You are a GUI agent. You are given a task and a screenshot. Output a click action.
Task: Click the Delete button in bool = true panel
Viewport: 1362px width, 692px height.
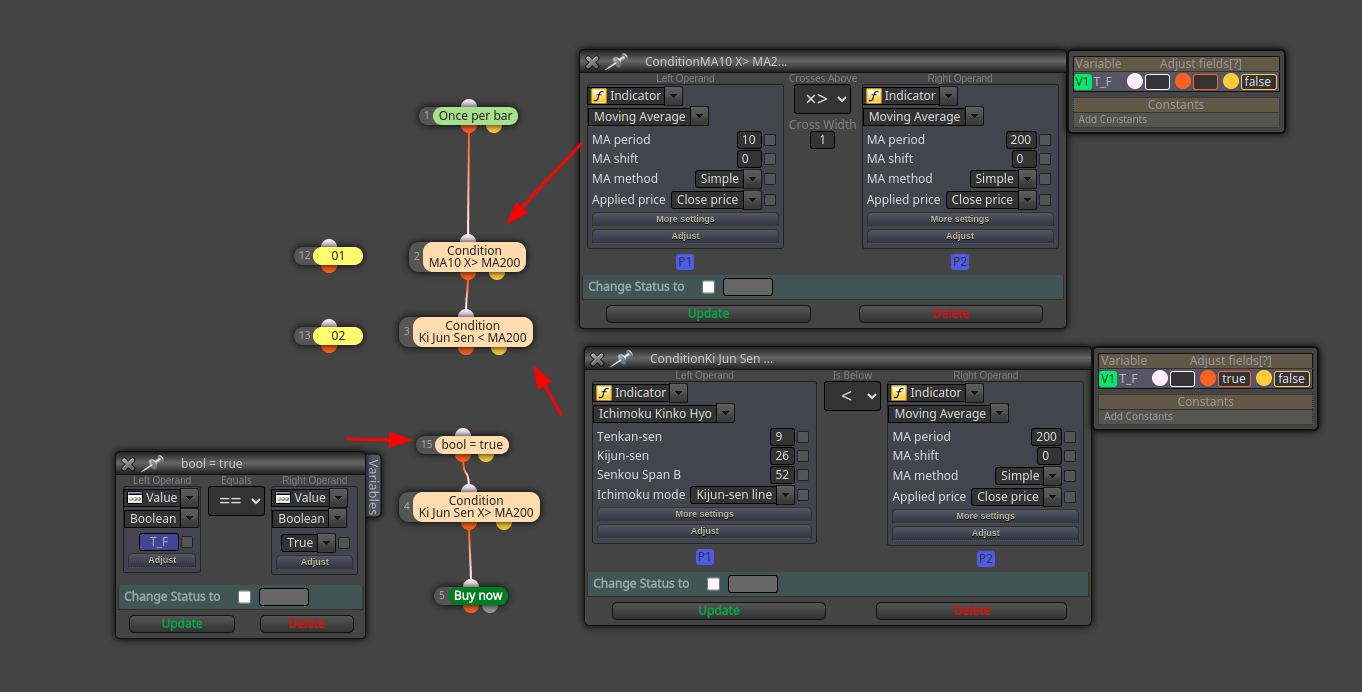tap(307, 624)
